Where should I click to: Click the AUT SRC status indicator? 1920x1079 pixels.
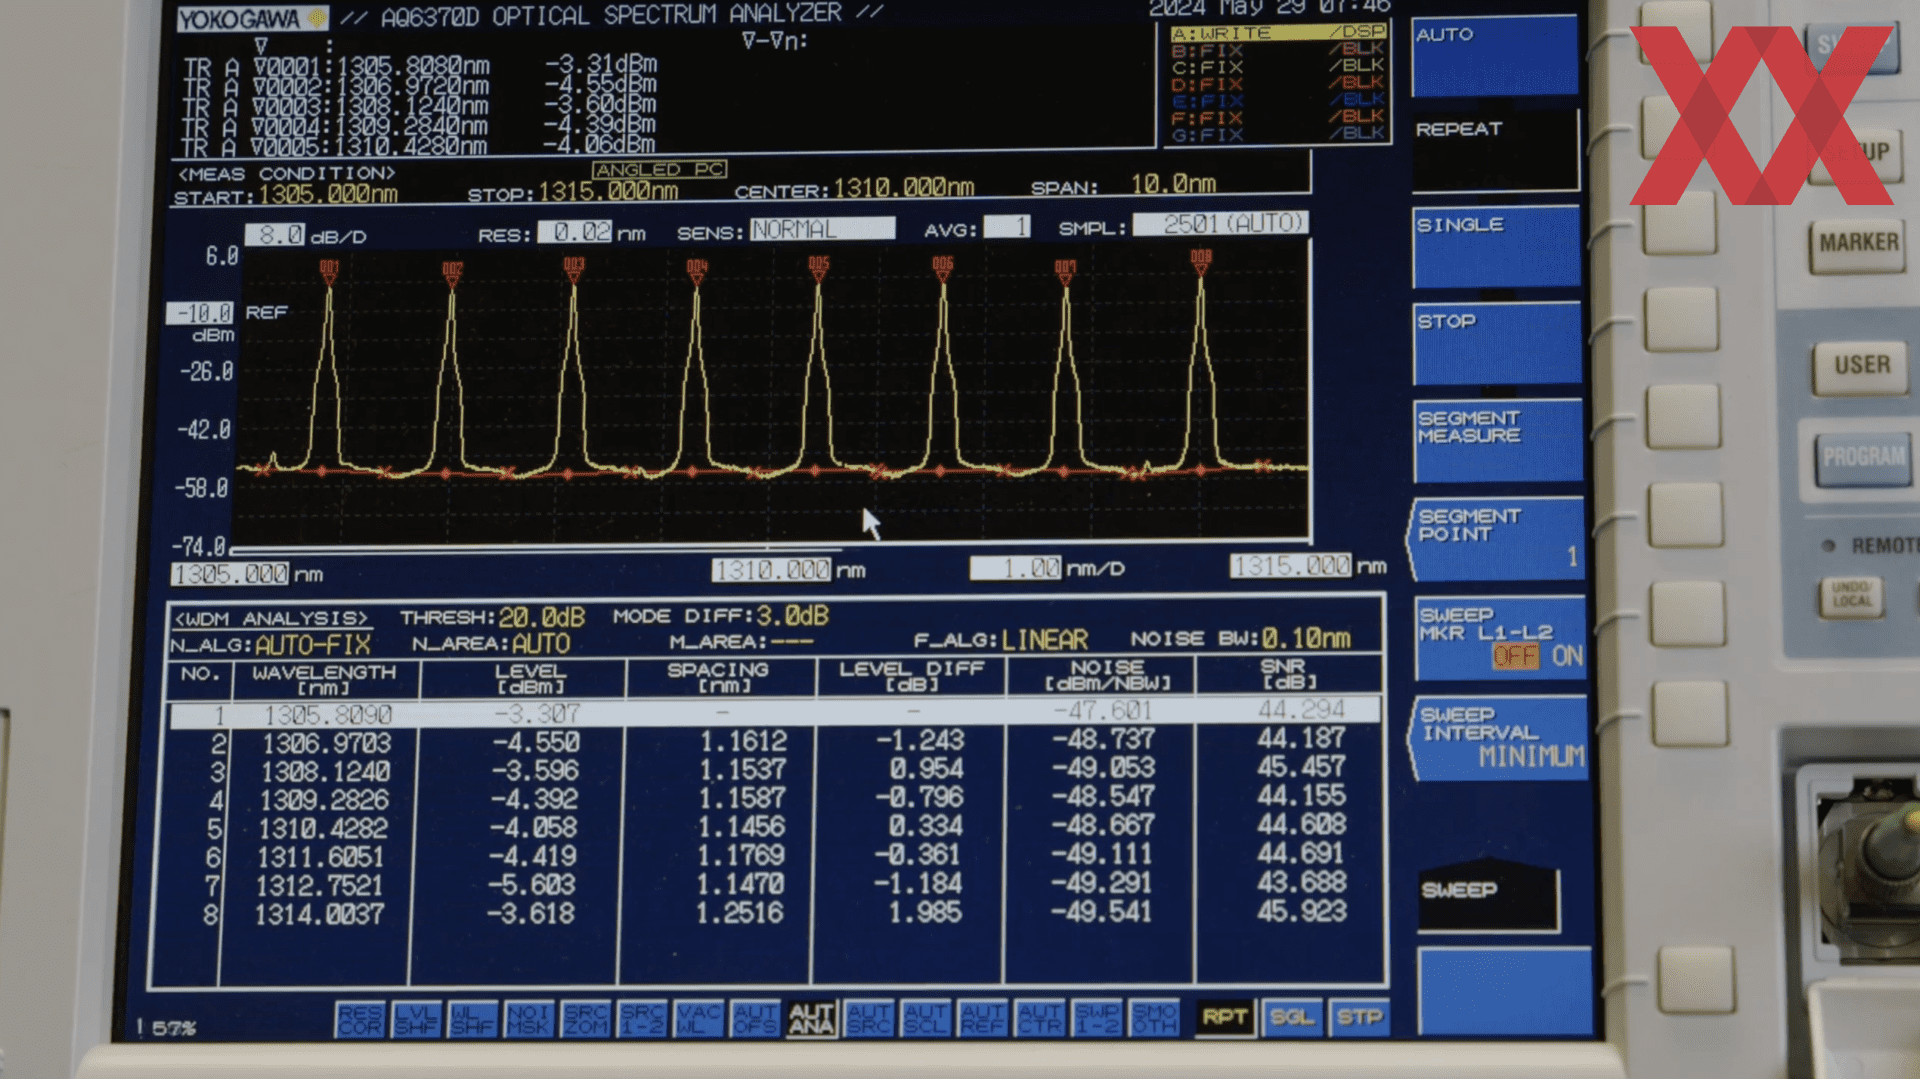click(869, 1019)
